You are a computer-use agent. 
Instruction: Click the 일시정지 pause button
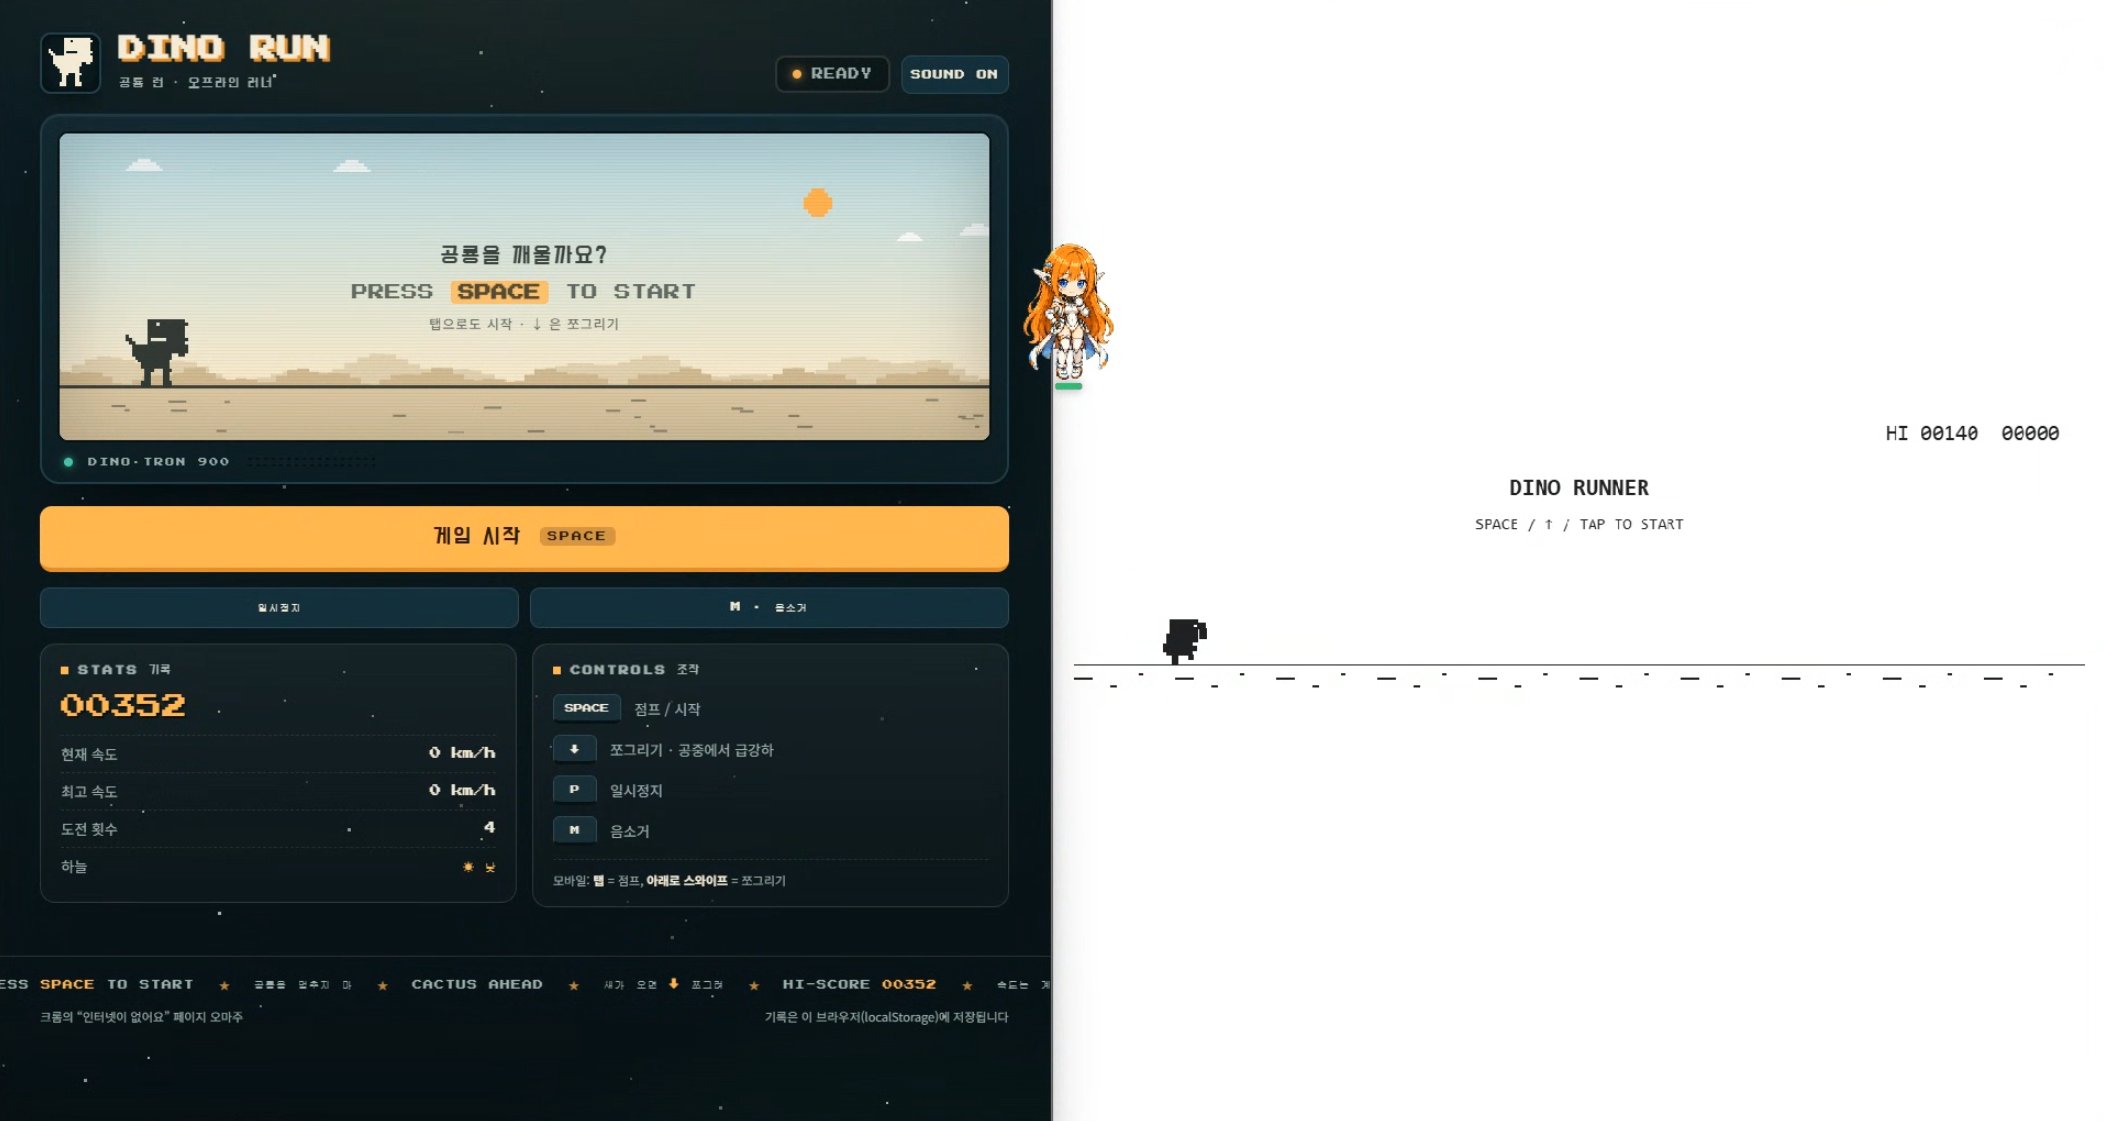coord(279,607)
